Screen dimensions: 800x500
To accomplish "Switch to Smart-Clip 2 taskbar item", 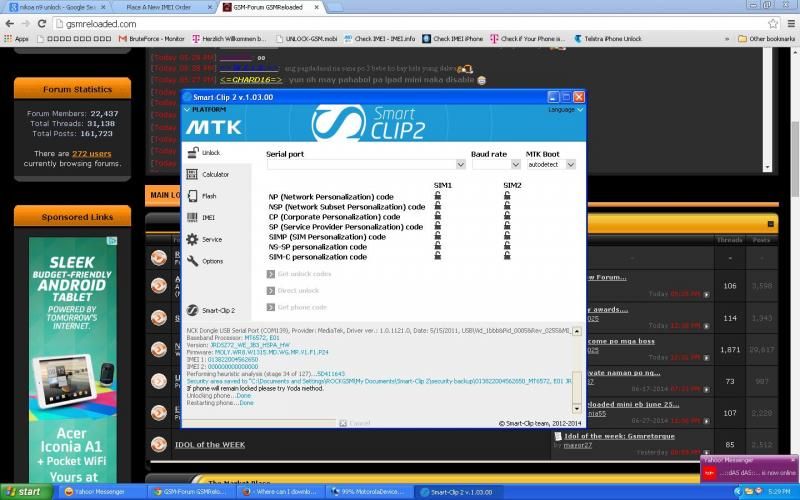I will tap(457, 492).
